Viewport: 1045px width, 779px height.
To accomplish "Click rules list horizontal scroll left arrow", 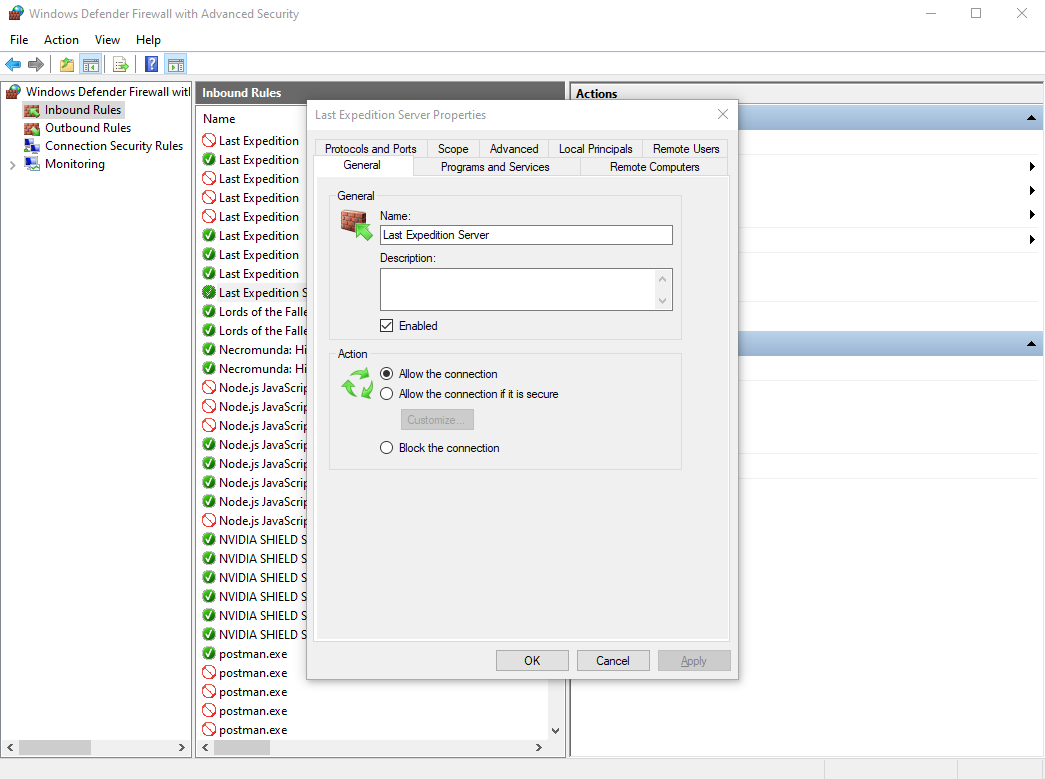I will pyautogui.click(x=205, y=748).
